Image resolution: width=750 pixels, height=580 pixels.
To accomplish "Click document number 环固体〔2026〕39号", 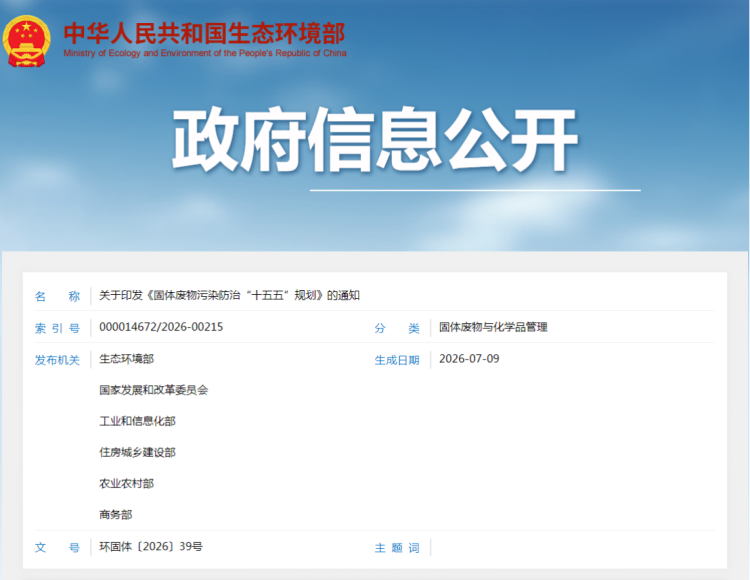I will [x=151, y=547].
